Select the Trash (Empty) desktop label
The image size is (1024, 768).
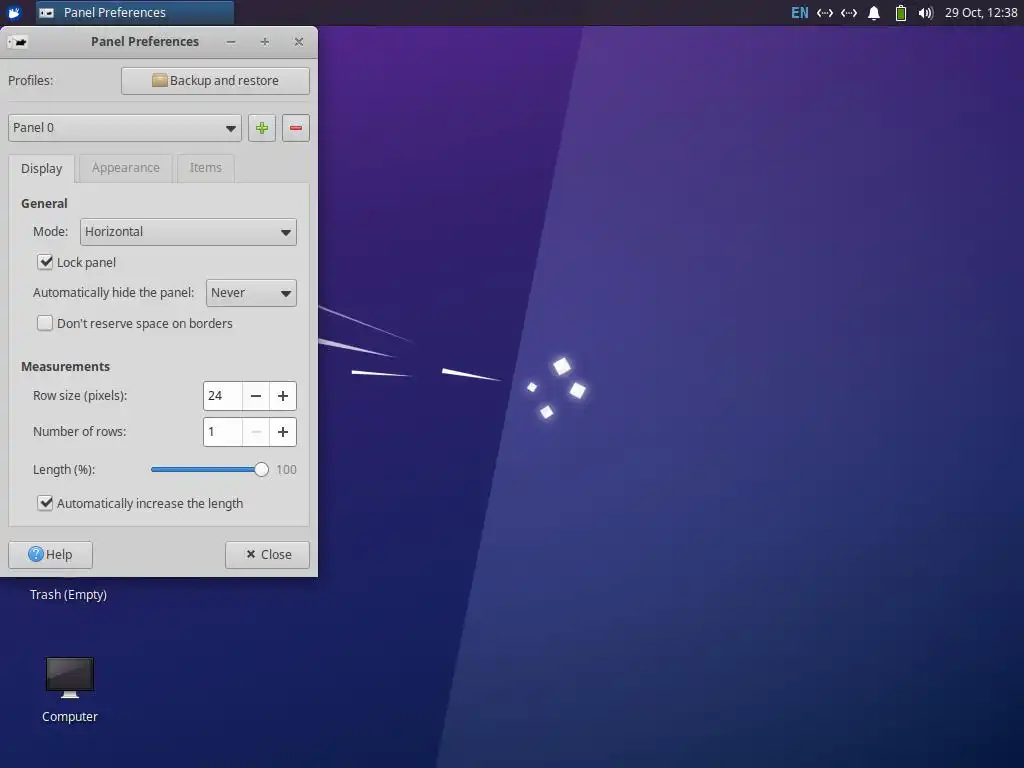click(69, 595)
